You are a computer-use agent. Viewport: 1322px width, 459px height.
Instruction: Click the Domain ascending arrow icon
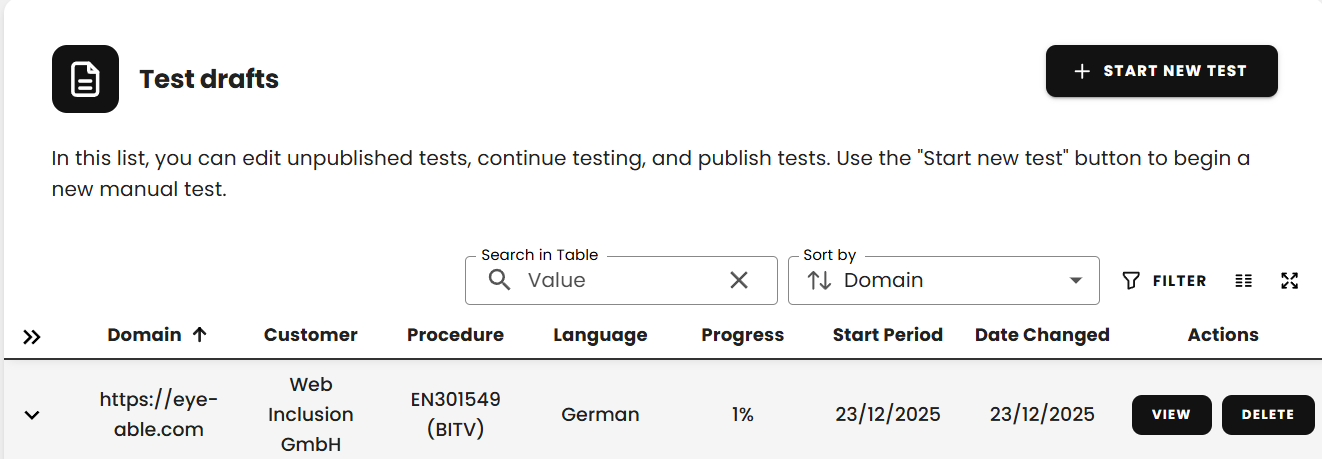tap(199, 335)
